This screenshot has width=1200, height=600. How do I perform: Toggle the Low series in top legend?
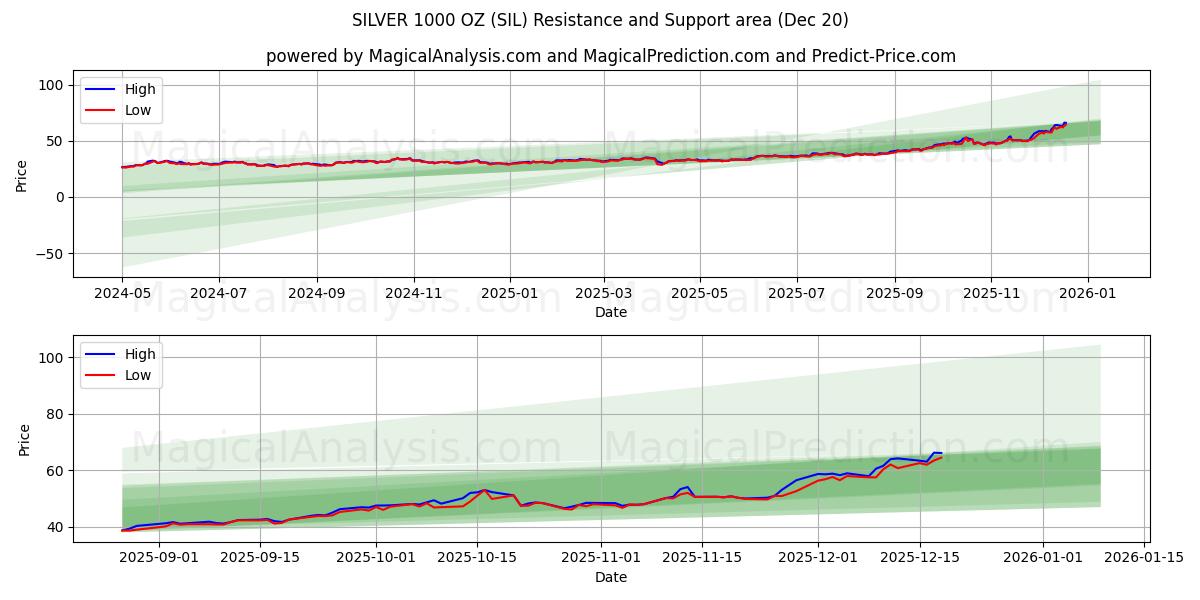140,110
